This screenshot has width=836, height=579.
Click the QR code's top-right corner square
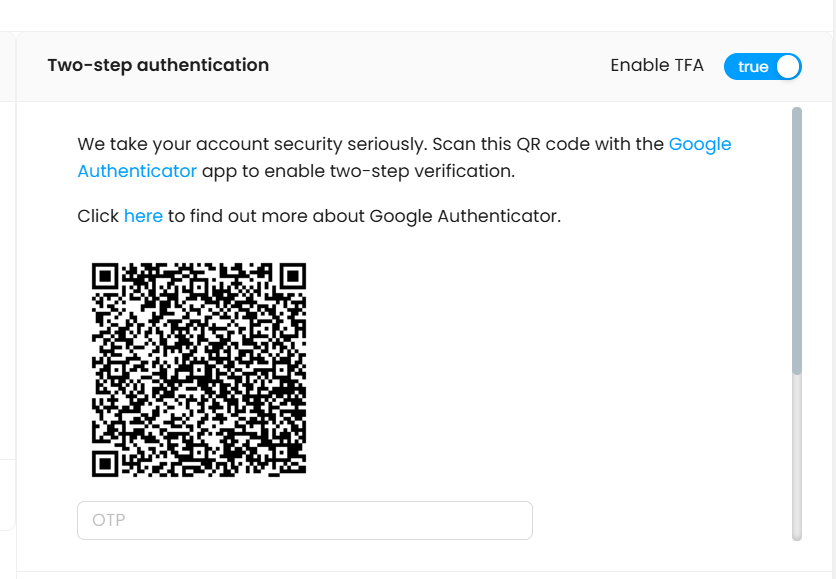[292, 277]
